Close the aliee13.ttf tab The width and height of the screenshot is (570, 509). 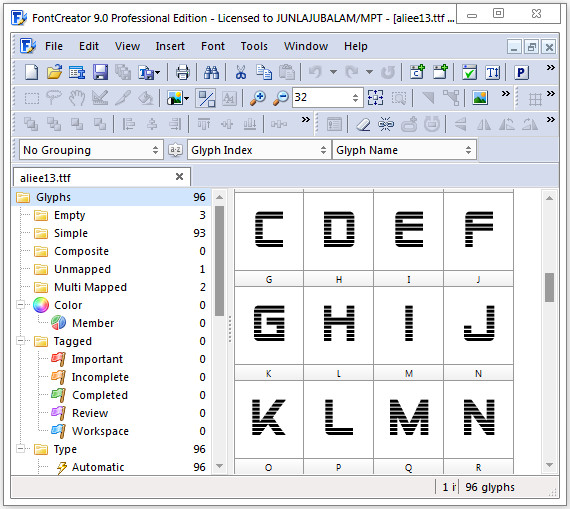[179, 177]
